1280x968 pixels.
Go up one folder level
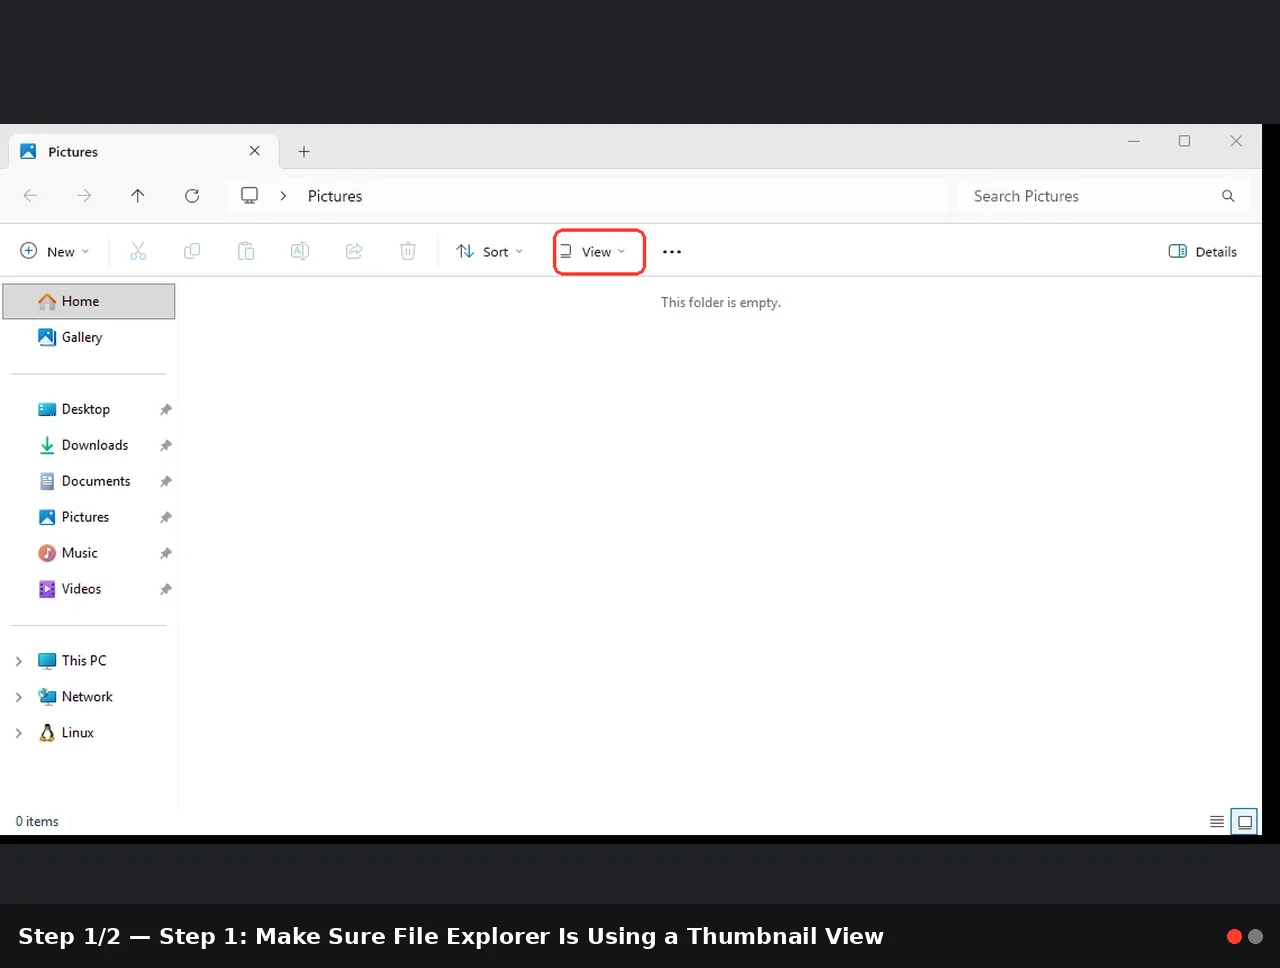(x=138, y=196)
